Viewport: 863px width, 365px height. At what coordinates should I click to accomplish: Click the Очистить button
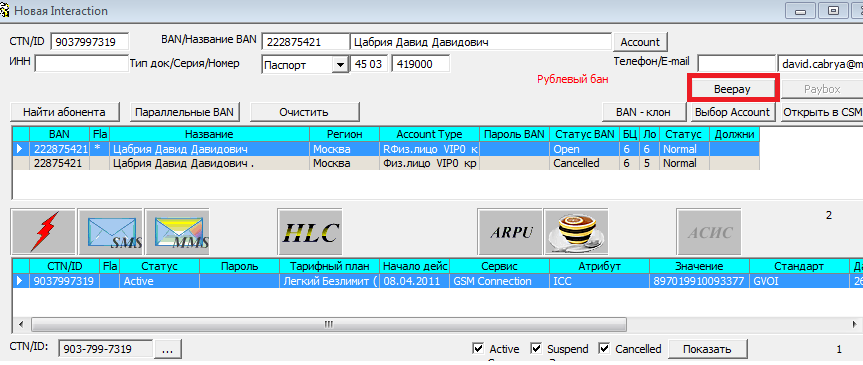(x=304, y=112)
